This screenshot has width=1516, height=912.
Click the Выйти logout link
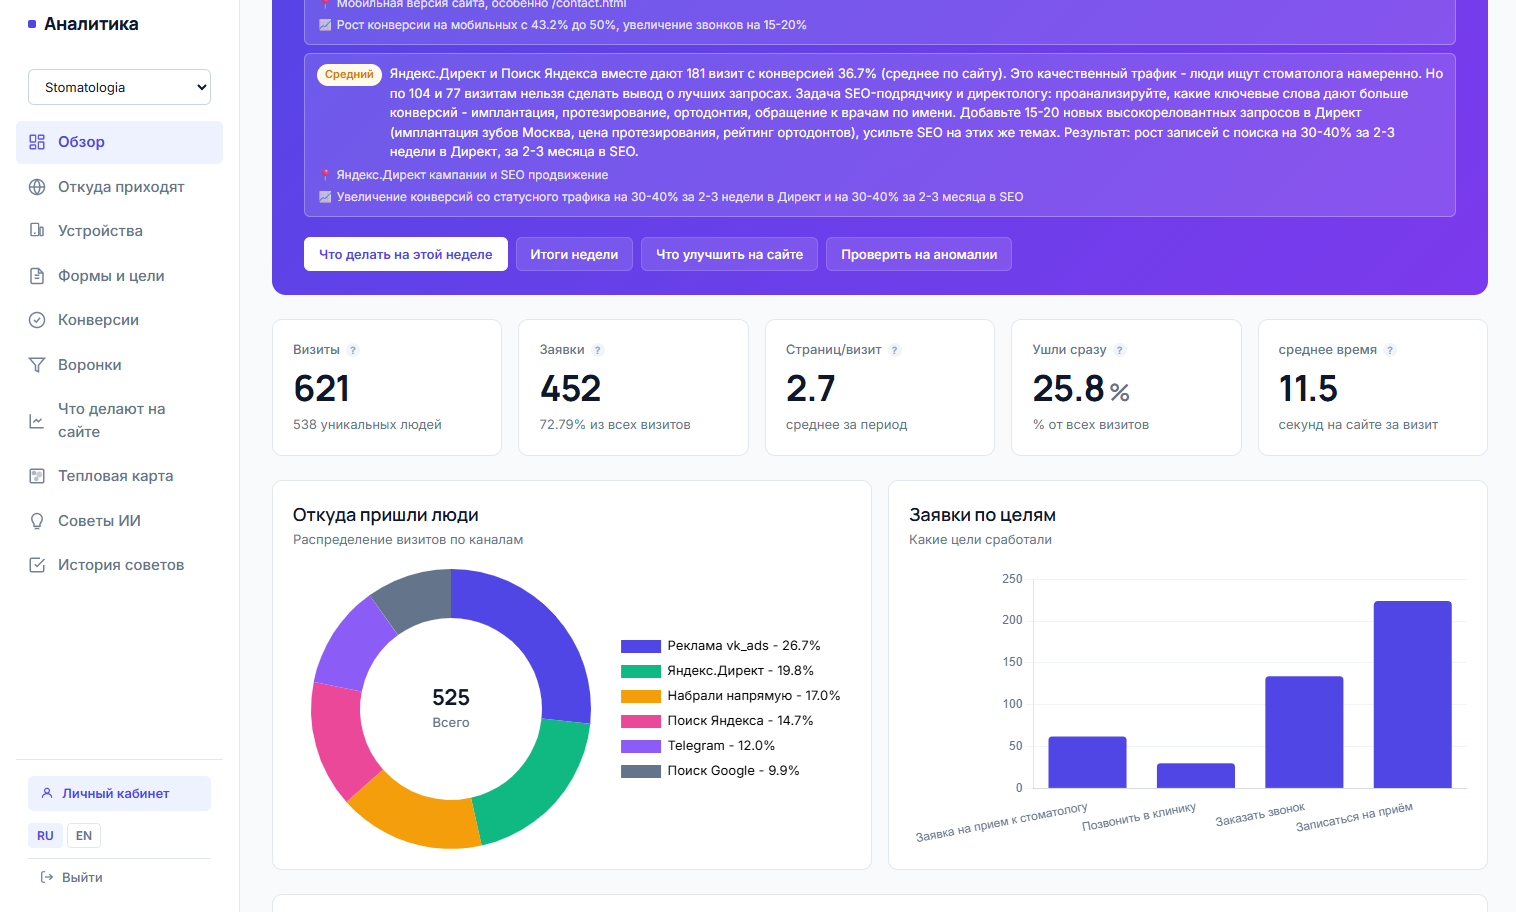71,877
